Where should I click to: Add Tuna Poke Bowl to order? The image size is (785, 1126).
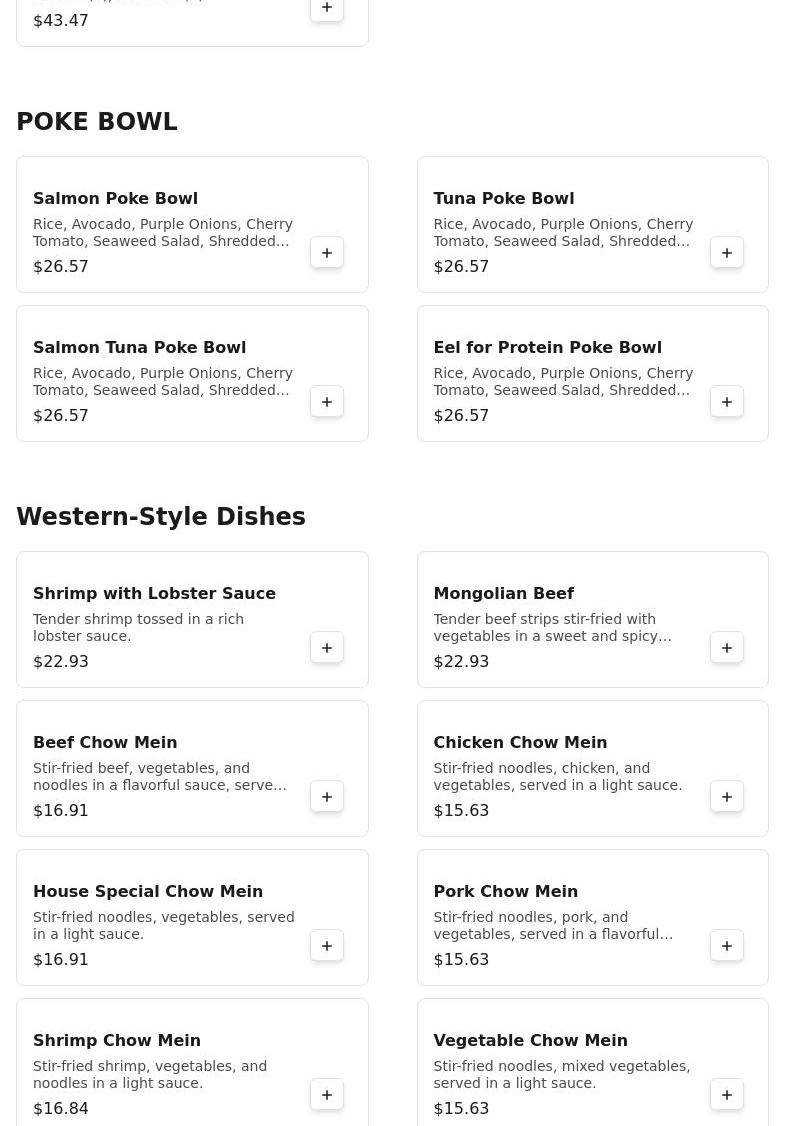click(727, 253)
